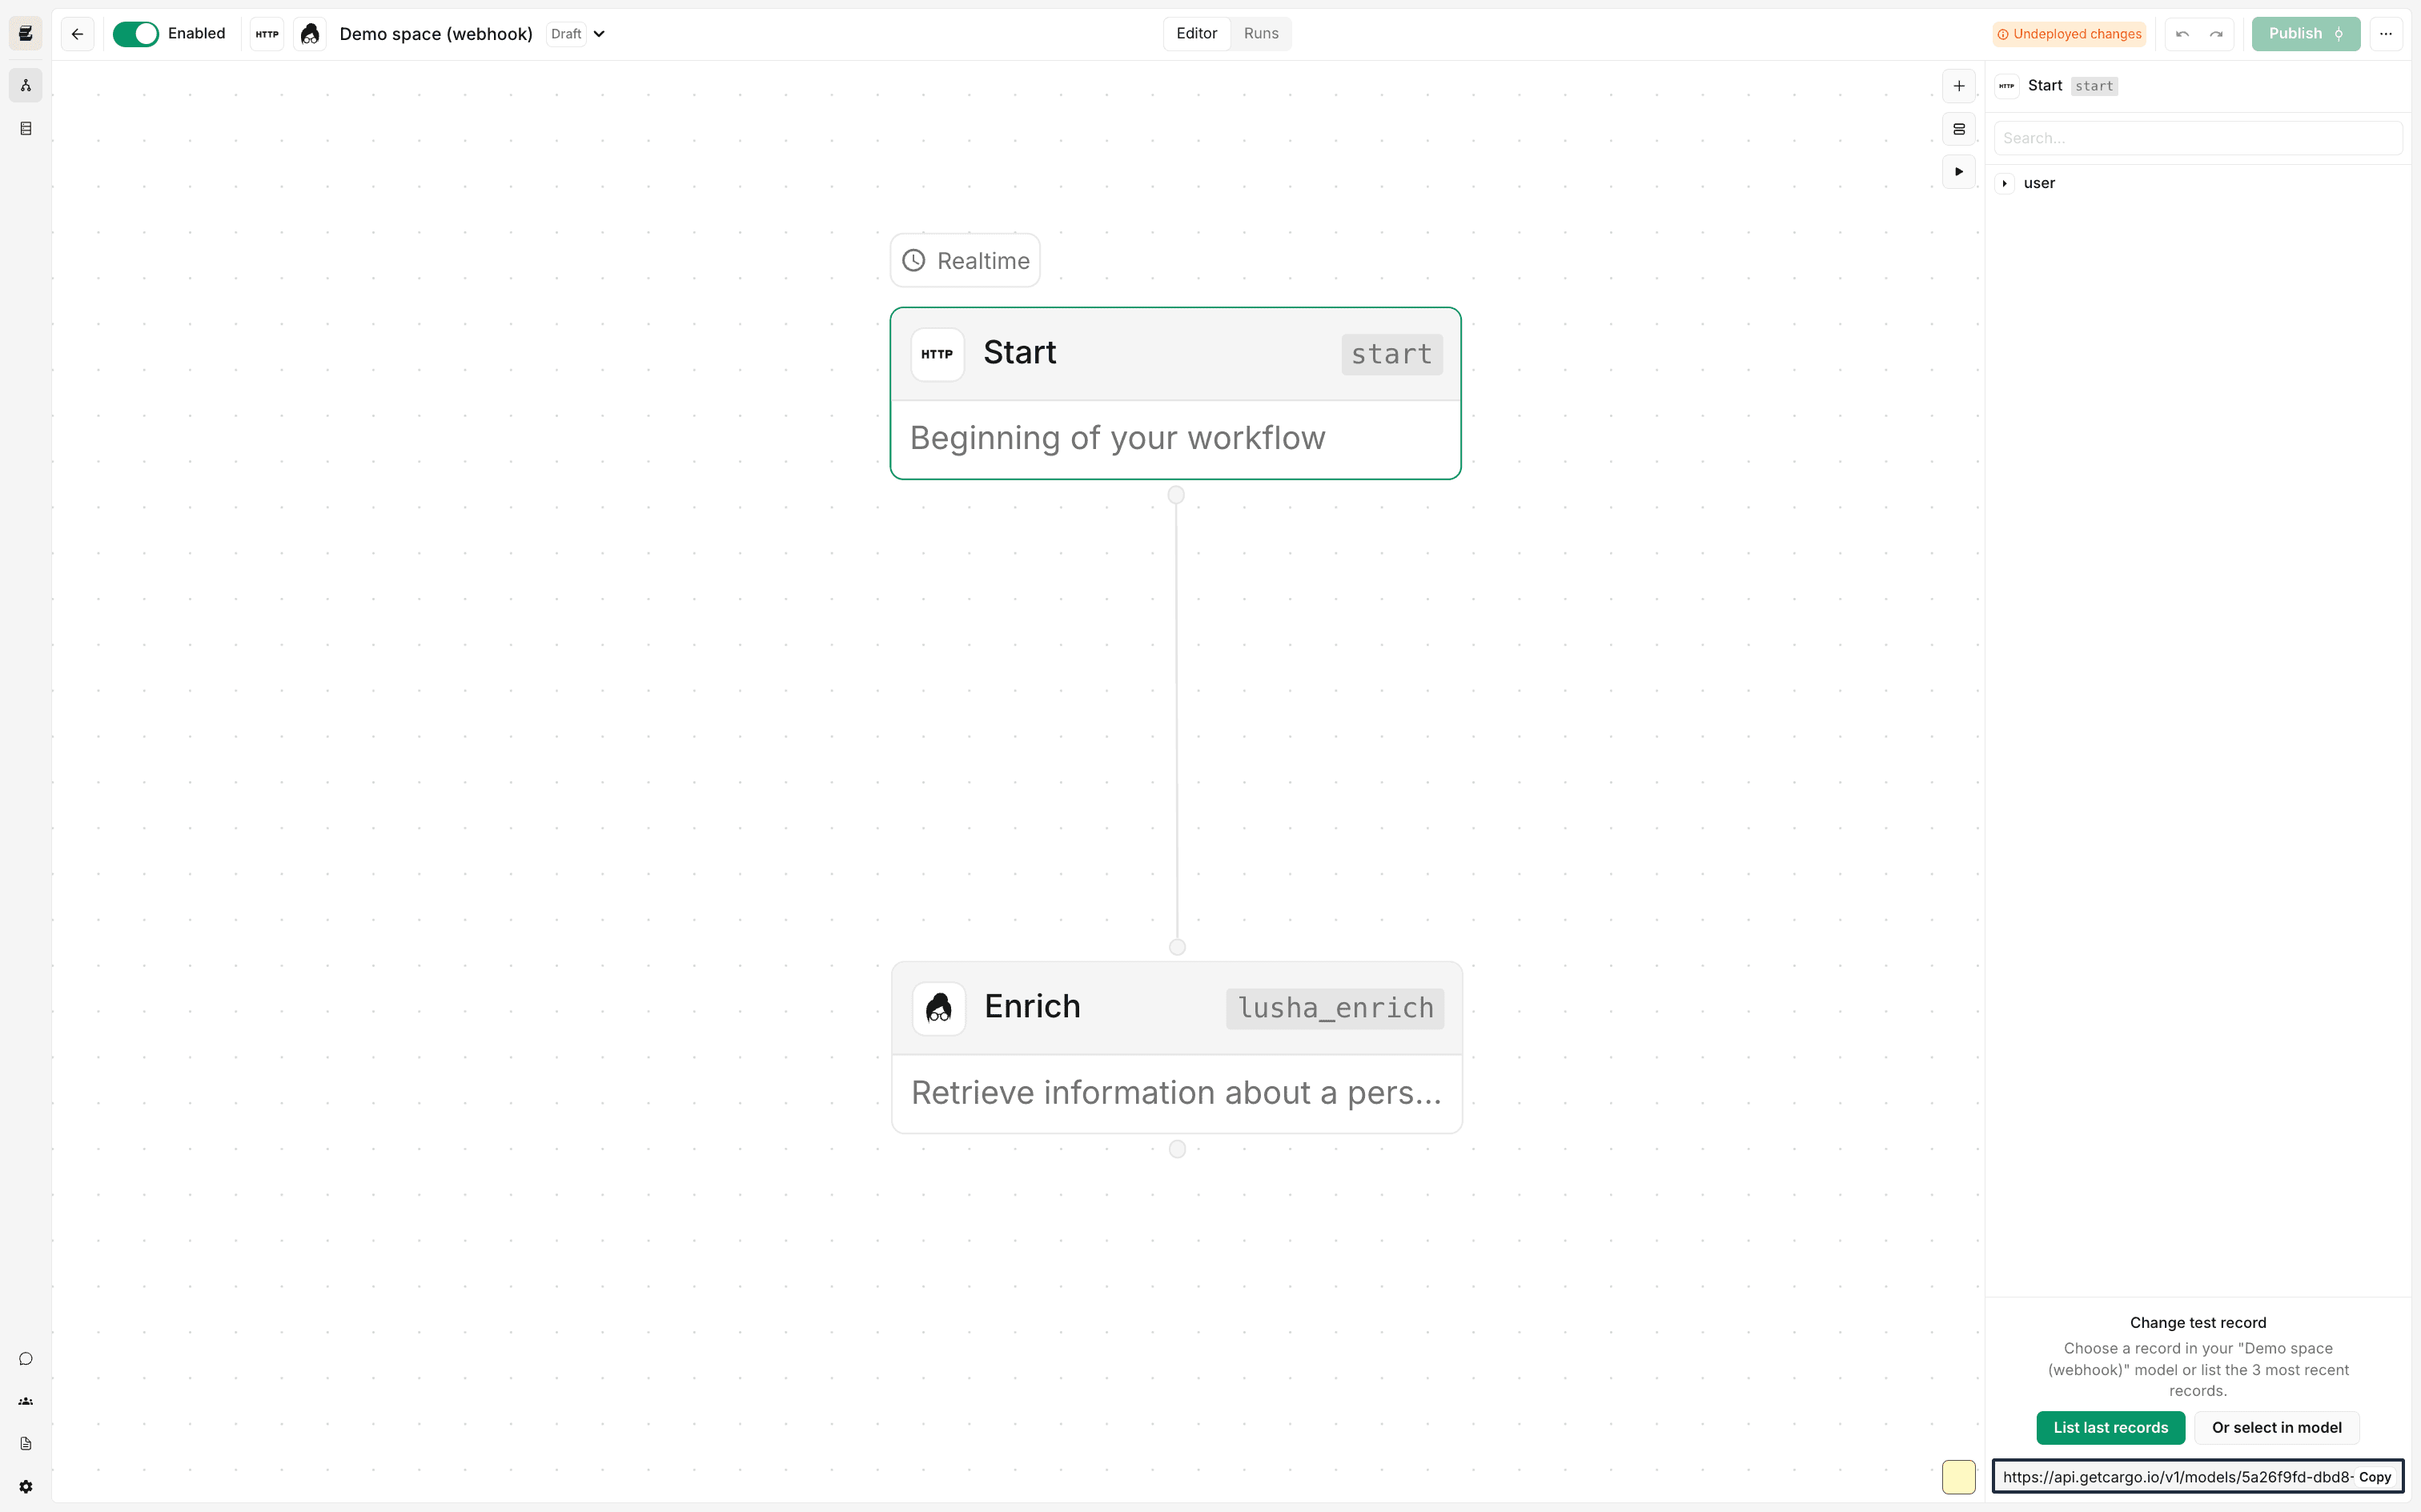Click the Cargo logo icon in the sidebar
The image size is (2421, 1512).
coord(26,33)
